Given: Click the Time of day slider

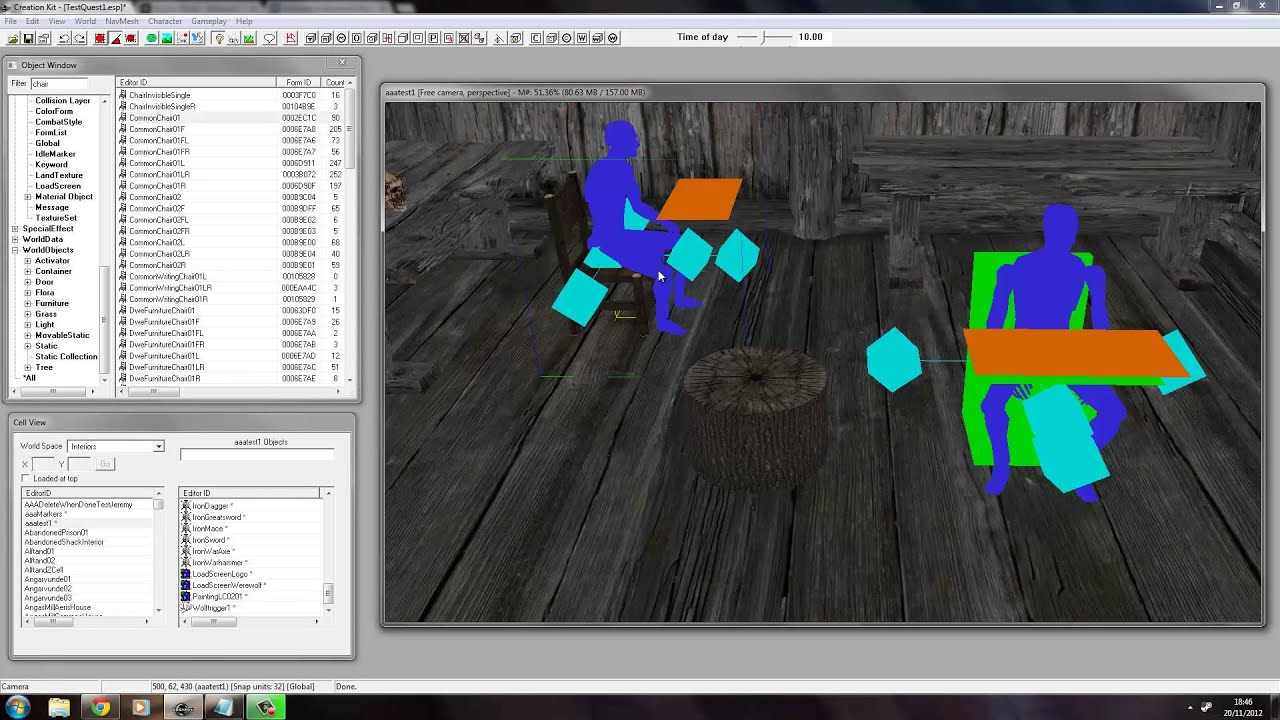Looking at the screenshot, I should 765,37.
